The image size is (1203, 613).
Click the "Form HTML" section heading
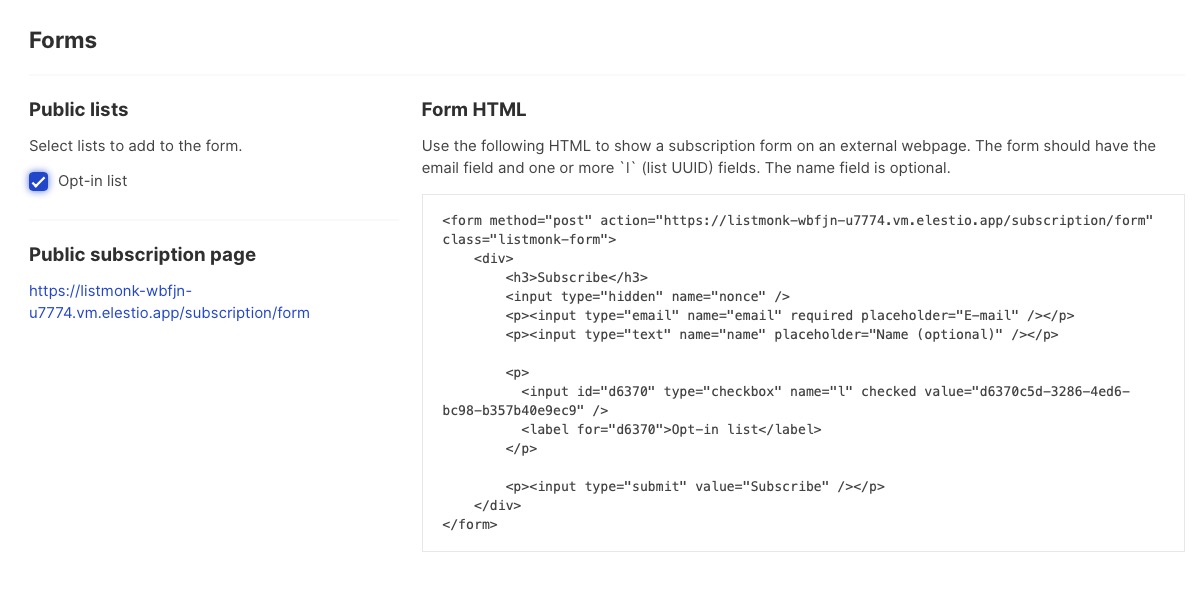click(474, 109)
